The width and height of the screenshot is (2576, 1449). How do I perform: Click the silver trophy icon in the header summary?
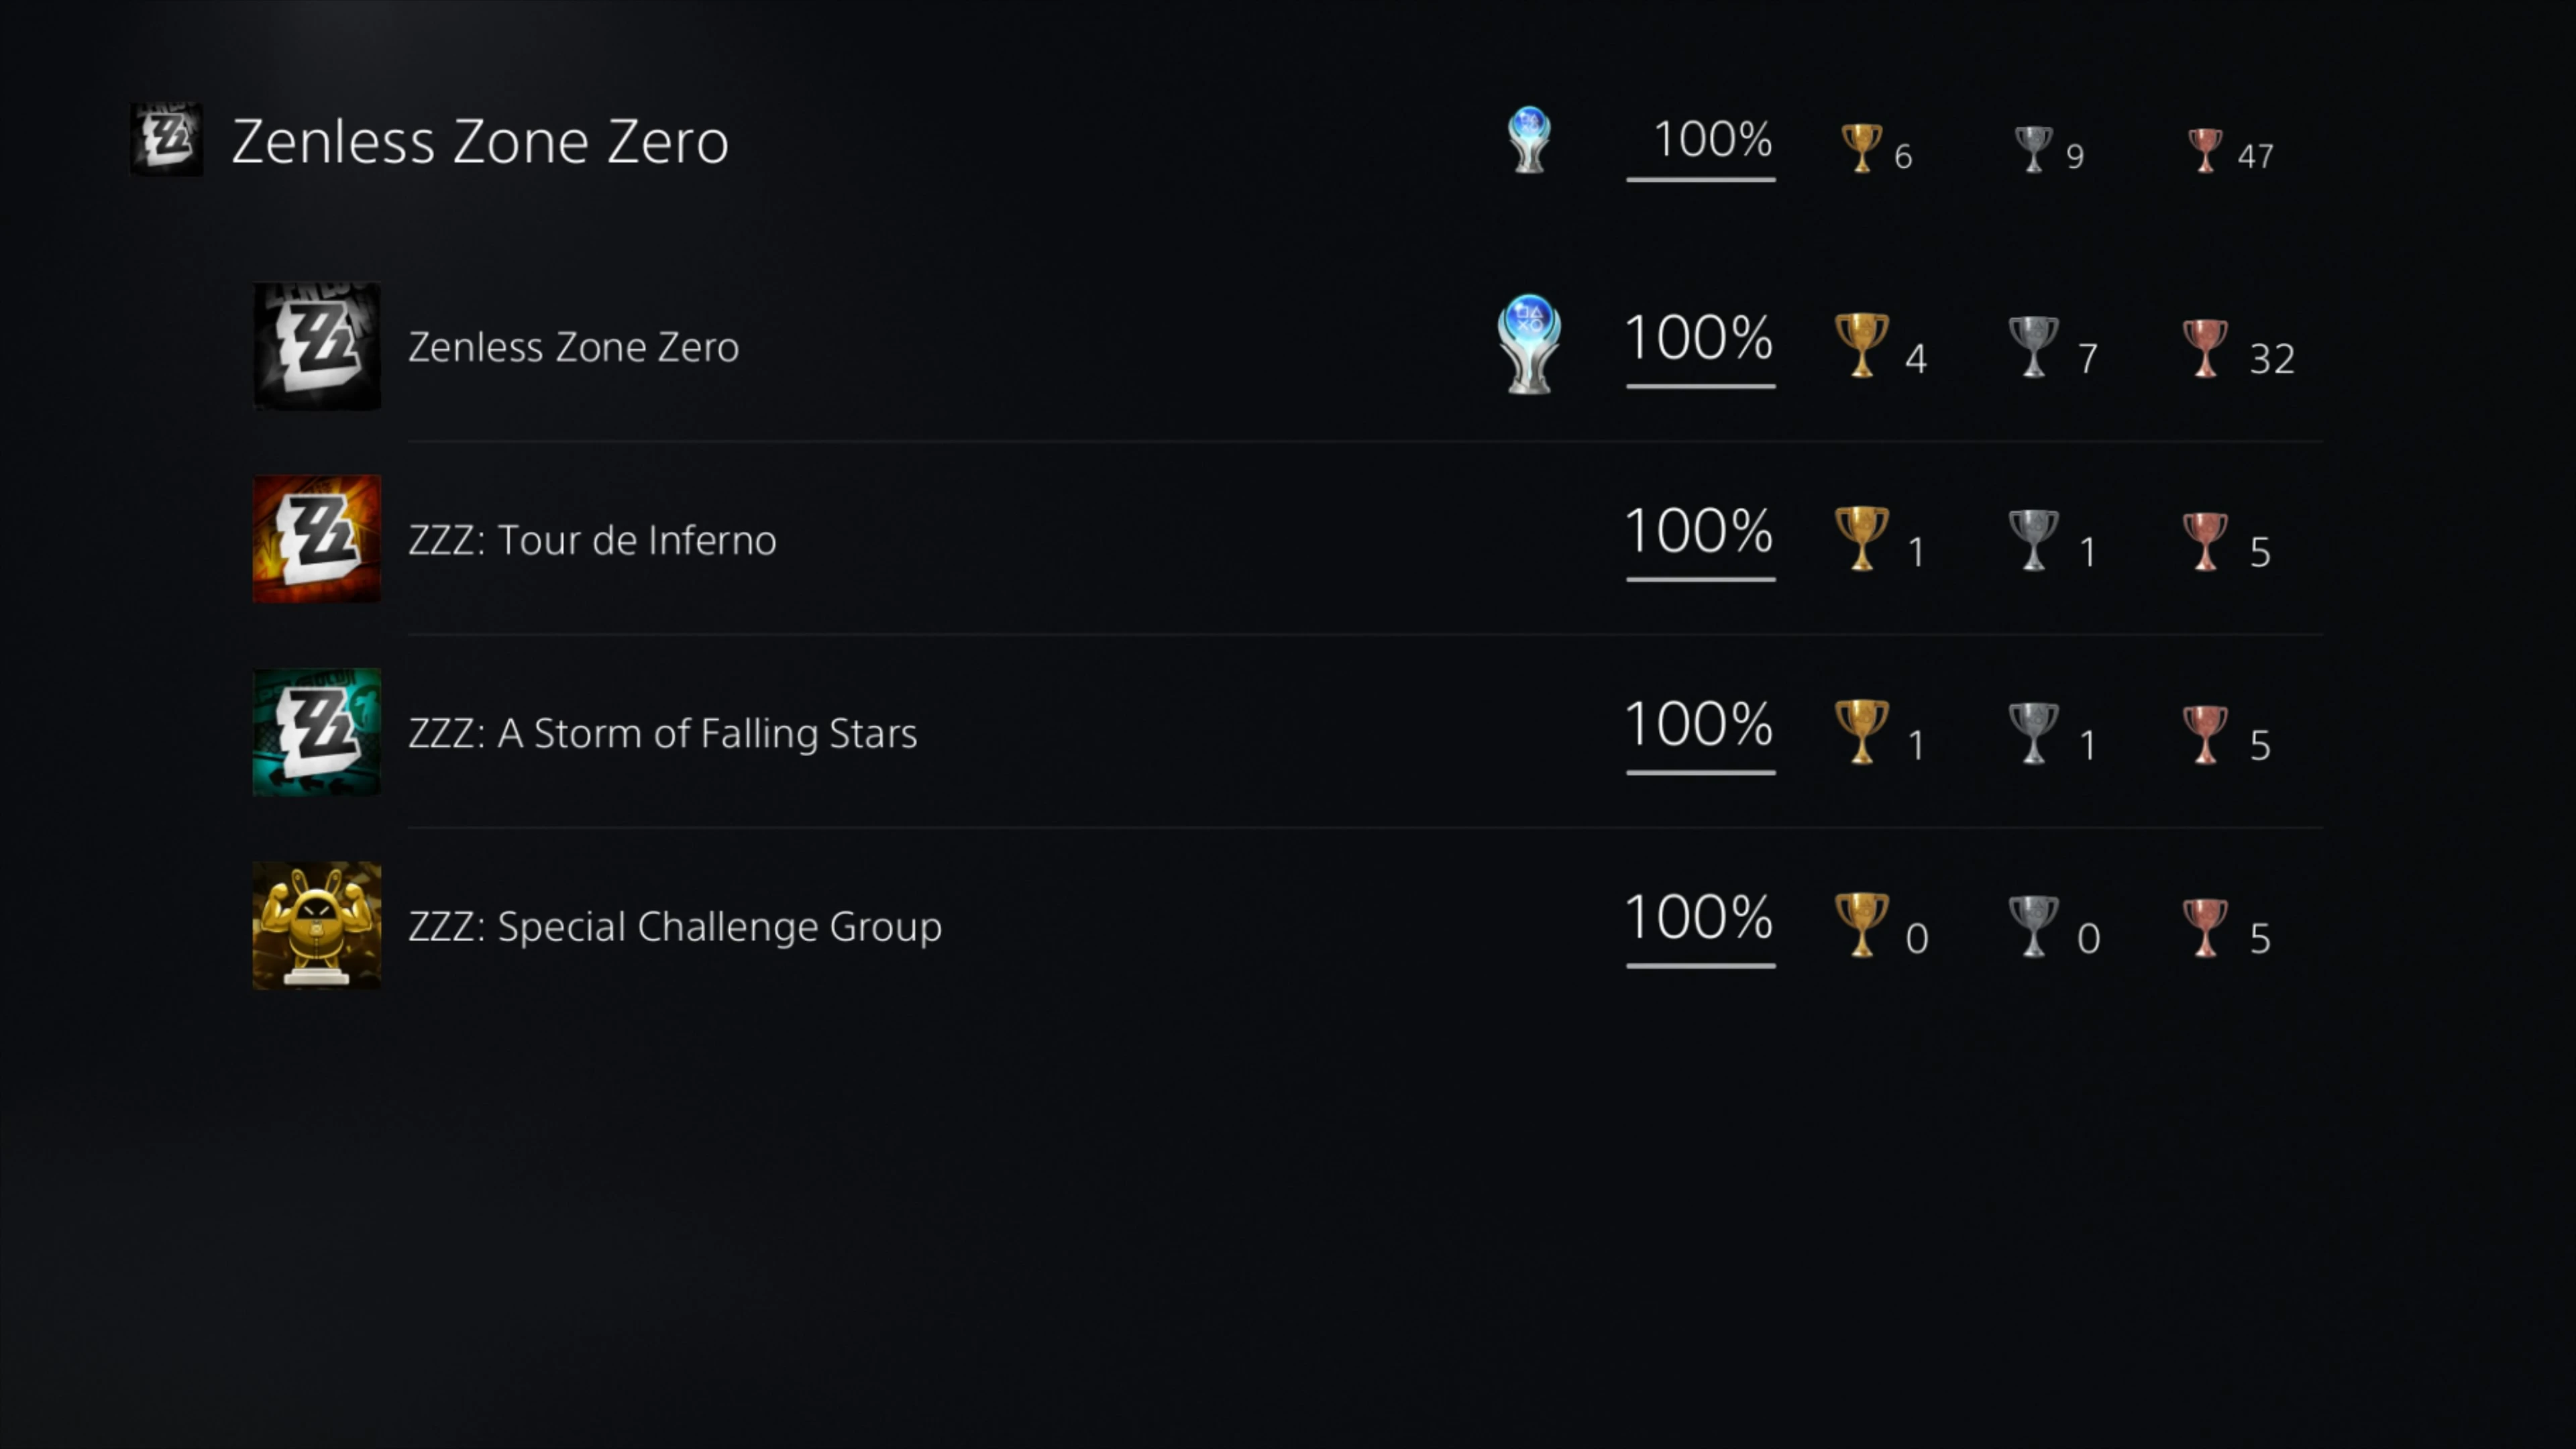point(2034,145)
